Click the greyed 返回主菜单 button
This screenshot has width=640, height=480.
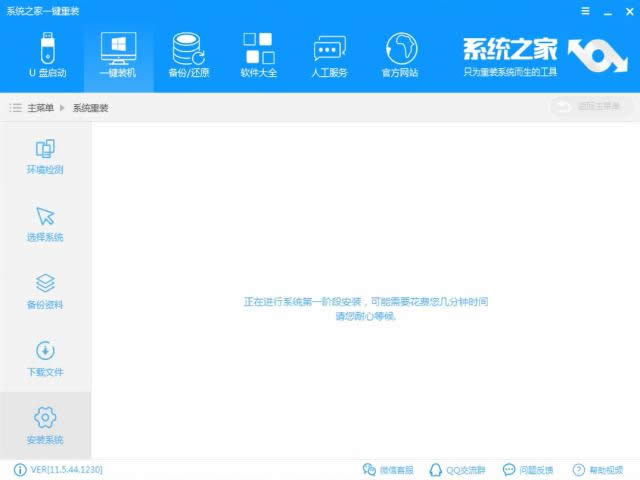(592, 107)
